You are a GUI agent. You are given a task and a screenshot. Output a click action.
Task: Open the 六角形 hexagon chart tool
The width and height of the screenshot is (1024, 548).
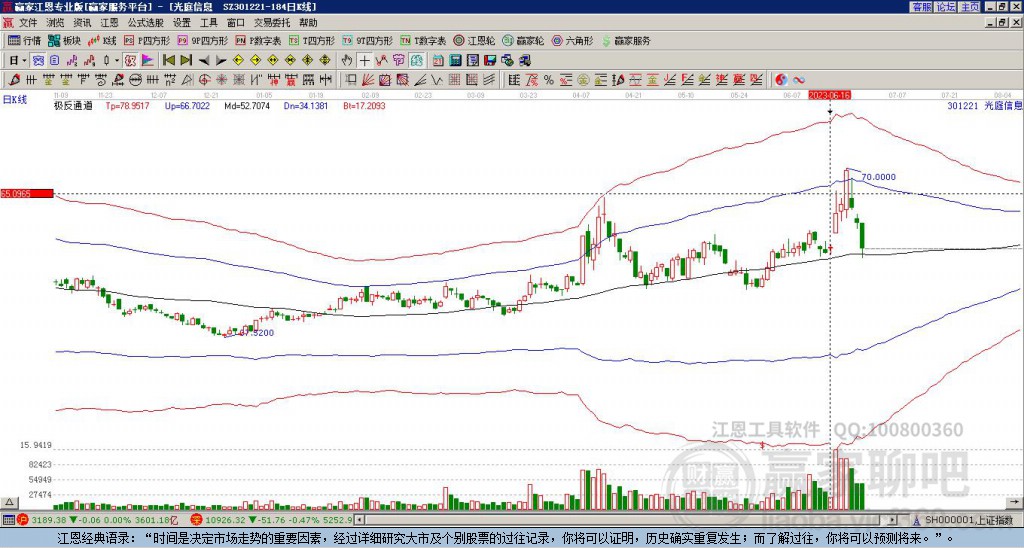pos(573,40)
